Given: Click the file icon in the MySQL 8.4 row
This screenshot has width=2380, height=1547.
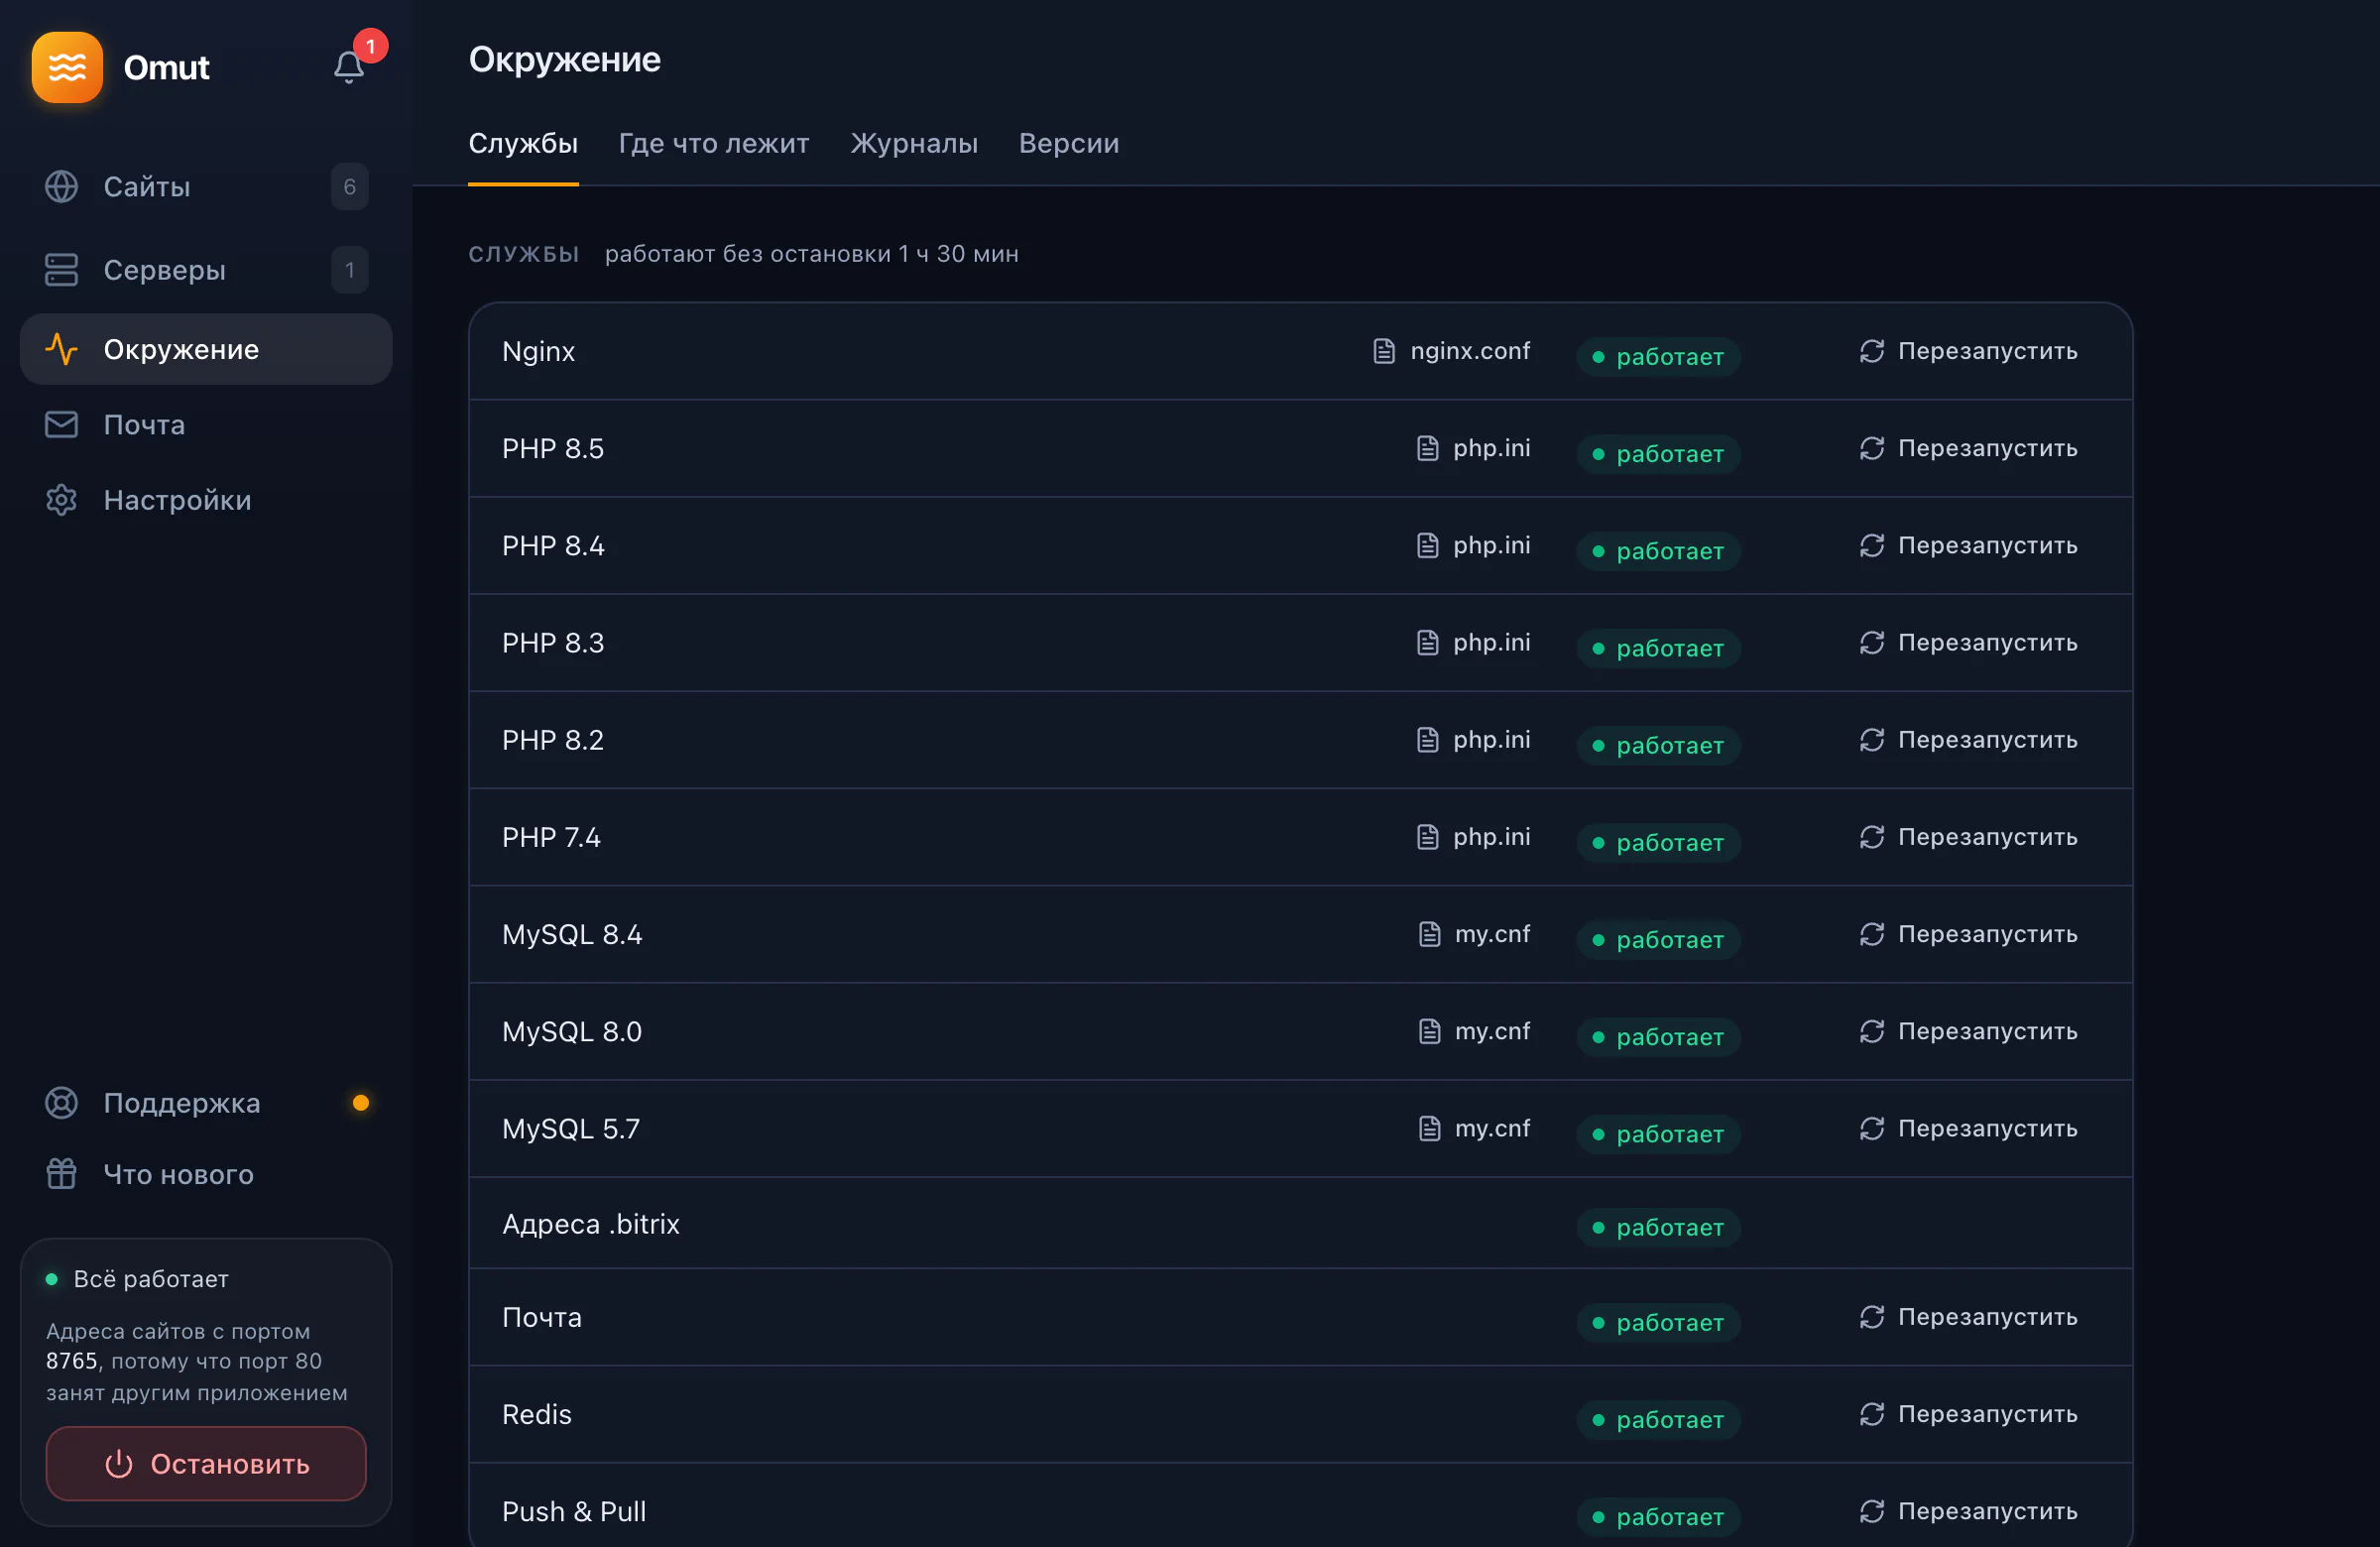Looking at the screenshot, I should 1429,934.
